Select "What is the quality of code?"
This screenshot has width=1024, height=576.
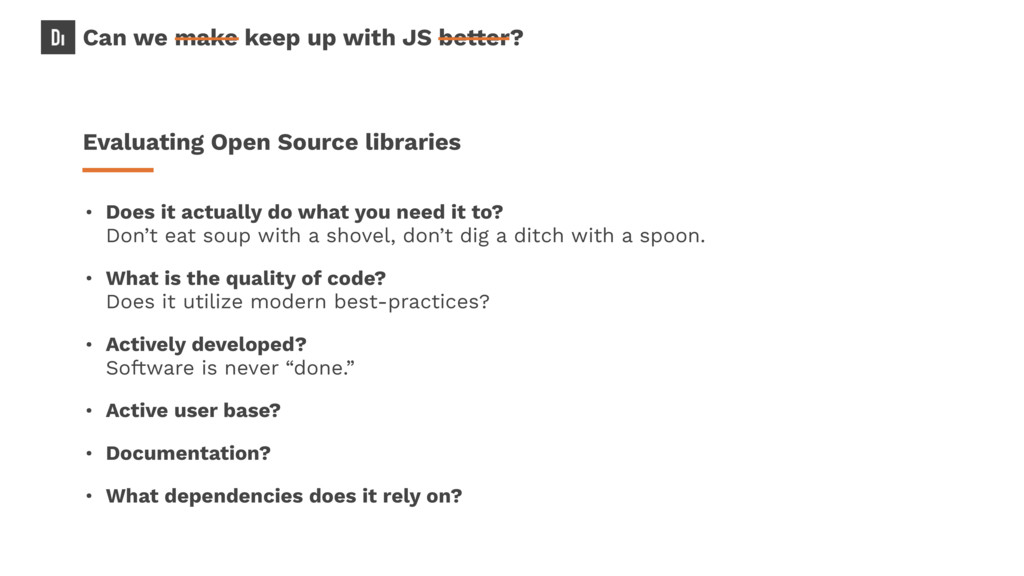pyautogui.click(x=246, y=279)
